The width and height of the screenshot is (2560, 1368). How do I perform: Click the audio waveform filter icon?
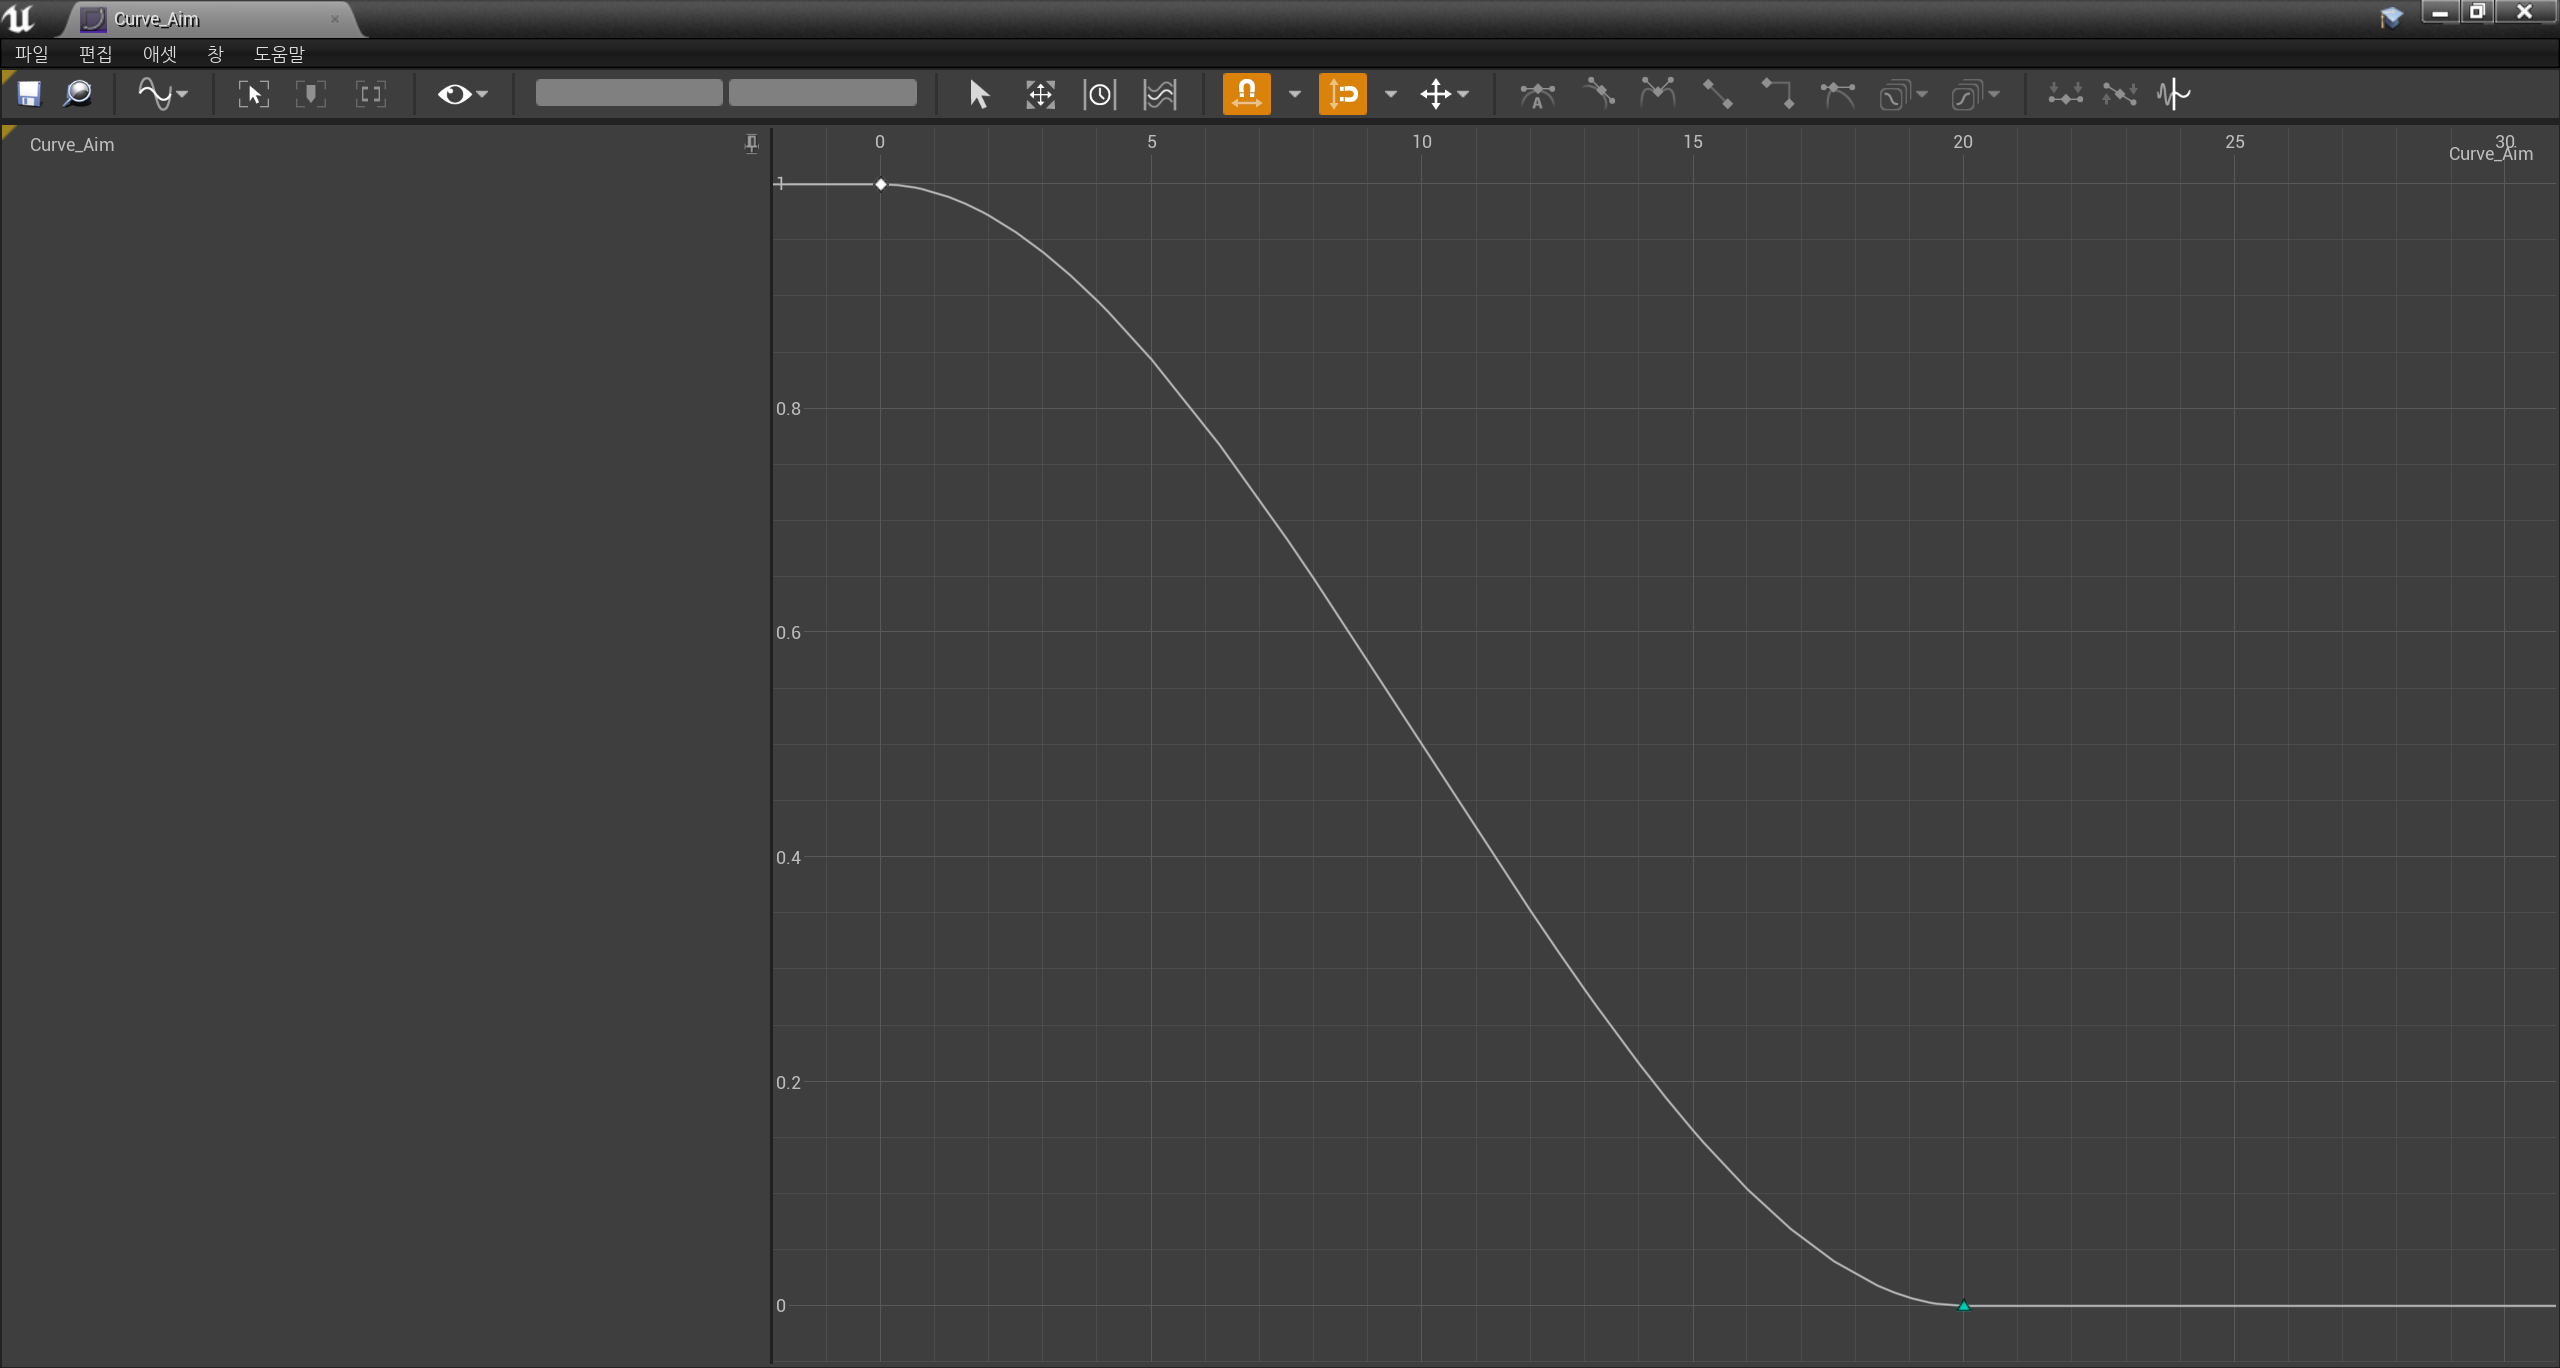[x=2173, y=95]
